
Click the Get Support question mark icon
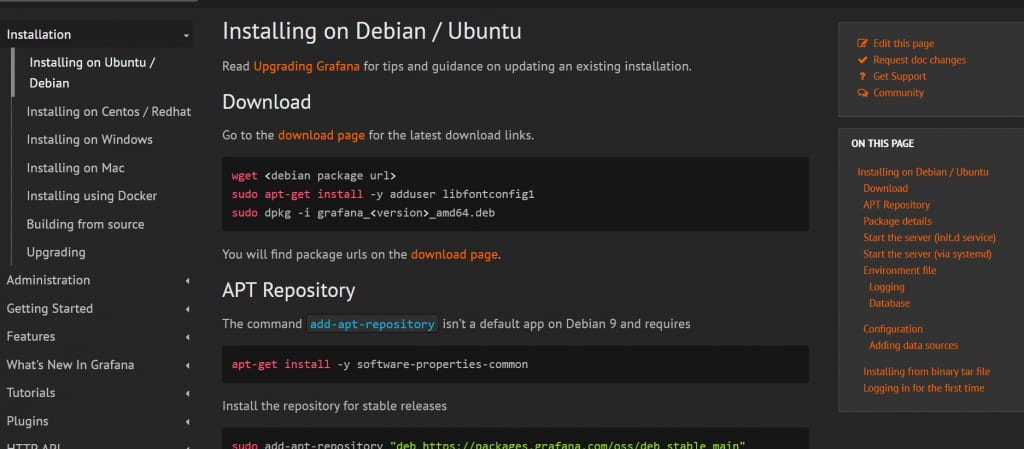(x=863, y=76)
